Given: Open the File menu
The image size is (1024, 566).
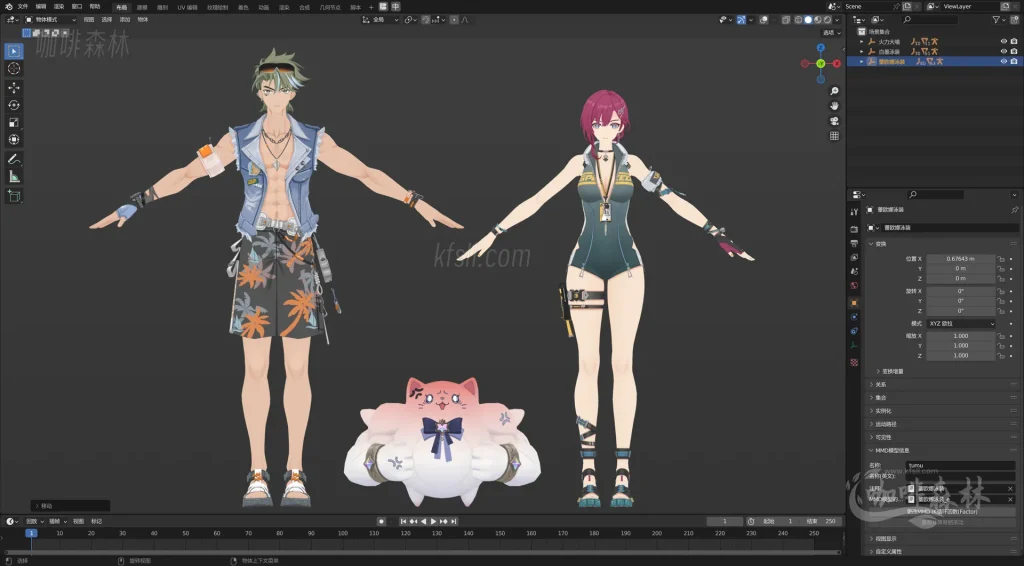Looking at the screenshot, I should click(x=23, y=7).
